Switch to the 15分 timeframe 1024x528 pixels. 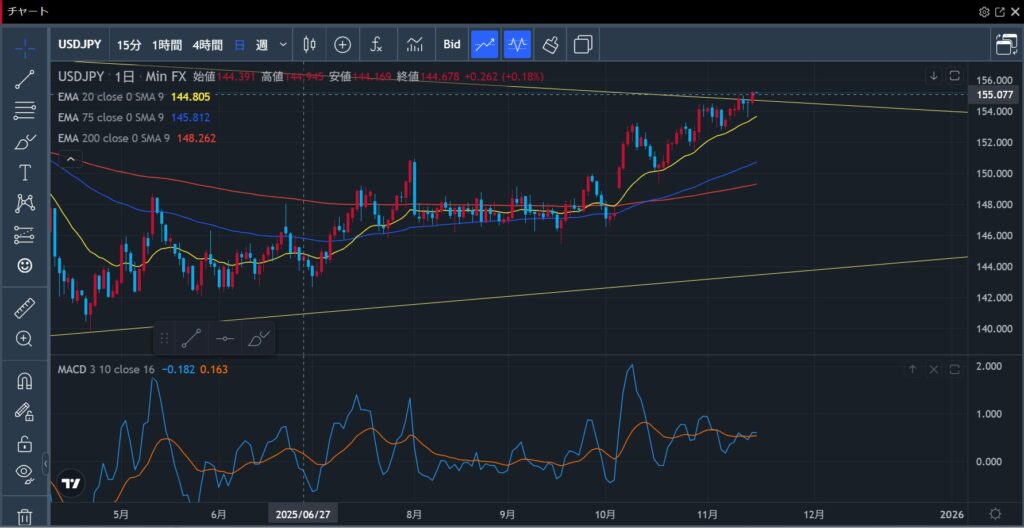(x=129, y=45)
